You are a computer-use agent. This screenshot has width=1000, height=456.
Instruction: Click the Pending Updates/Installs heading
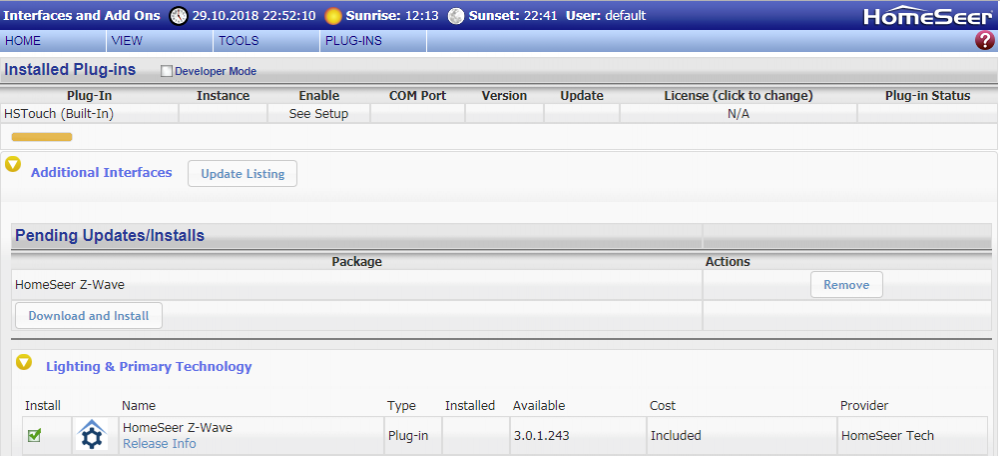(x=110, y=235)
